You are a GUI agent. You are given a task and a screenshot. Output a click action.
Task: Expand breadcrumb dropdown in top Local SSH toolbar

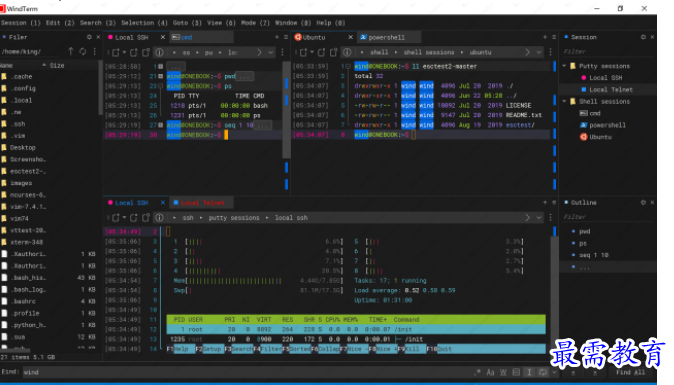271,52
